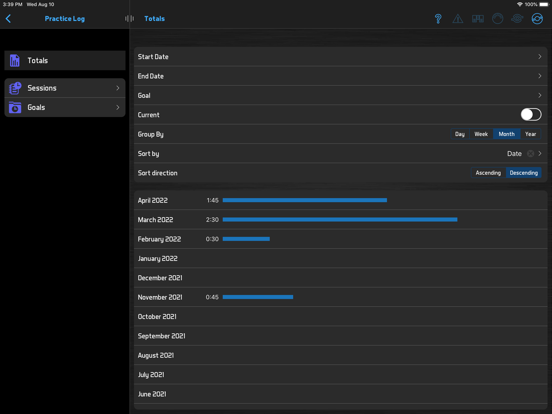552x414 pixels.
Task: Tap the 2:30 total for March
Action: point(212,220)
